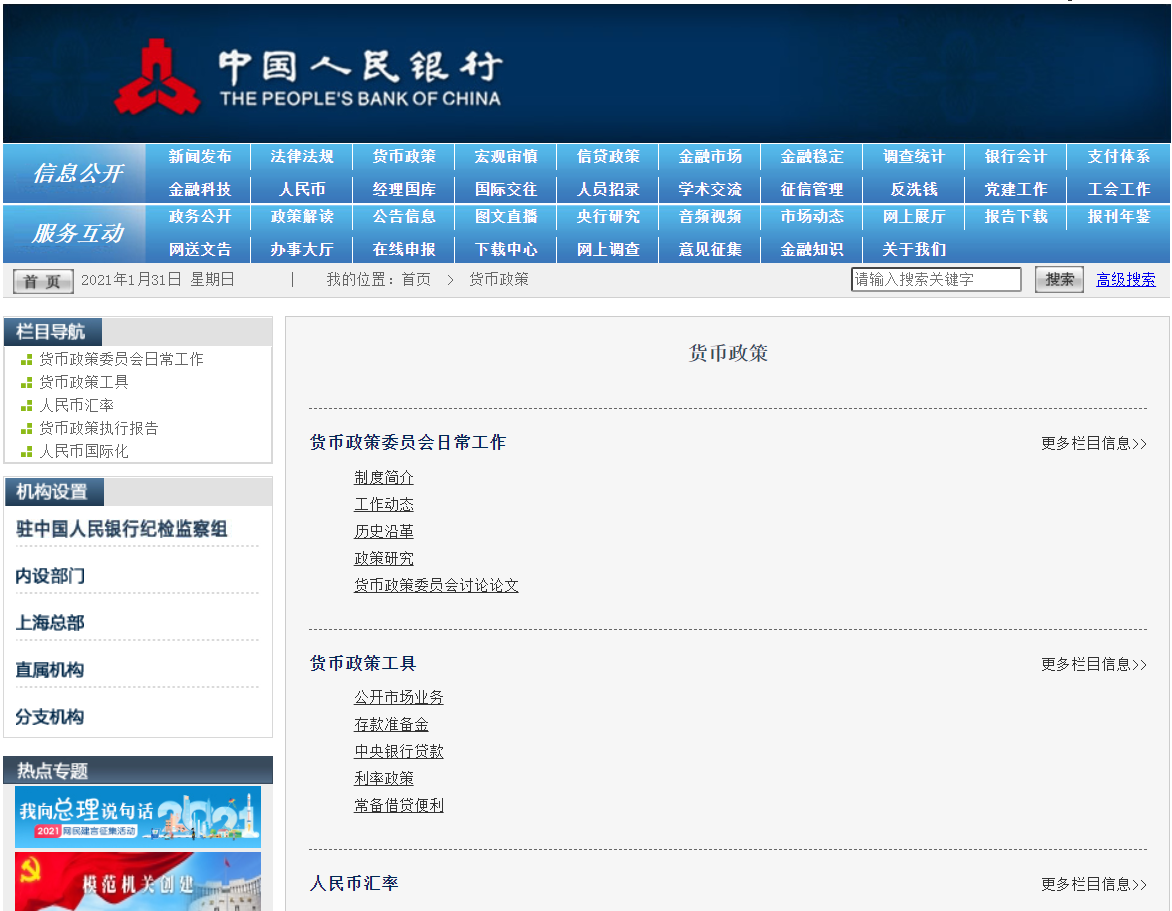Viewport: 1172px width, 911px height.
Task: Click 更多栏目信息 next to 货币政策工具
Action: click(x=1094, y=663)
